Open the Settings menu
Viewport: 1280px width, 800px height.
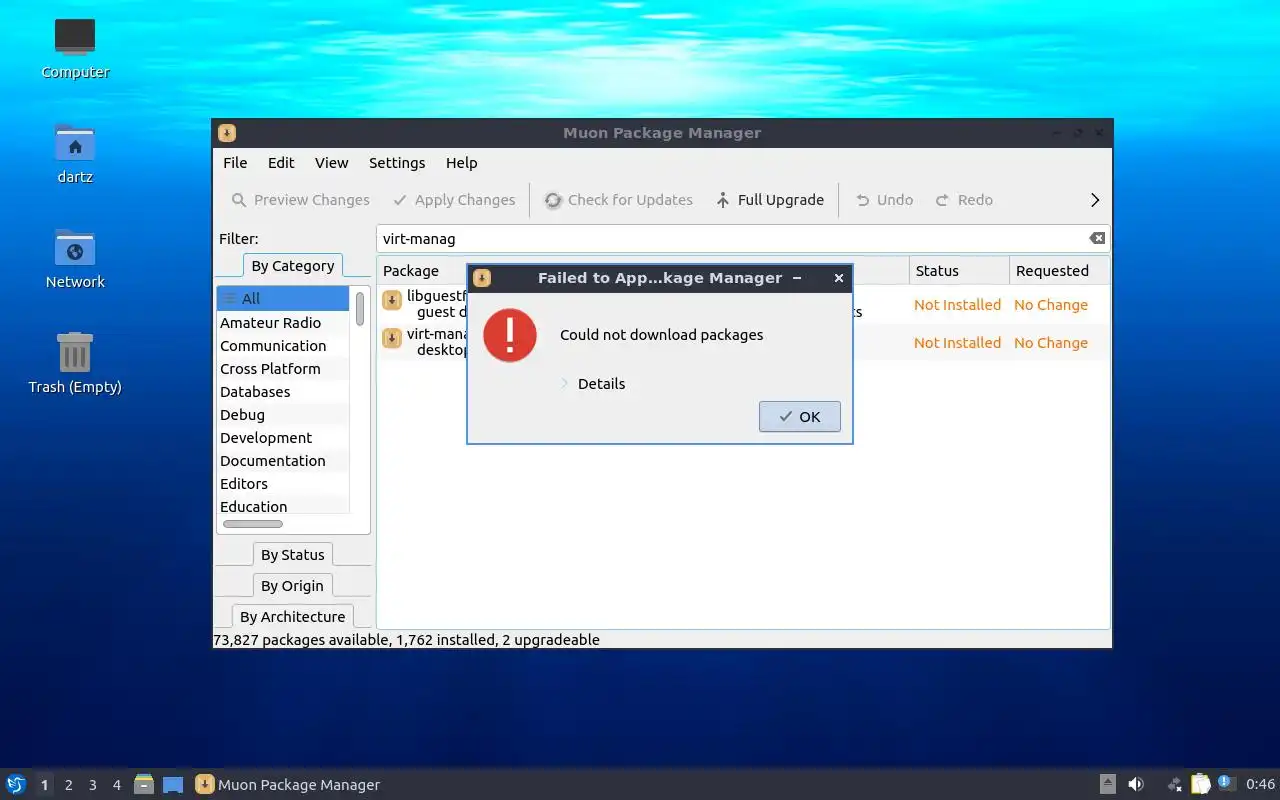397,163
